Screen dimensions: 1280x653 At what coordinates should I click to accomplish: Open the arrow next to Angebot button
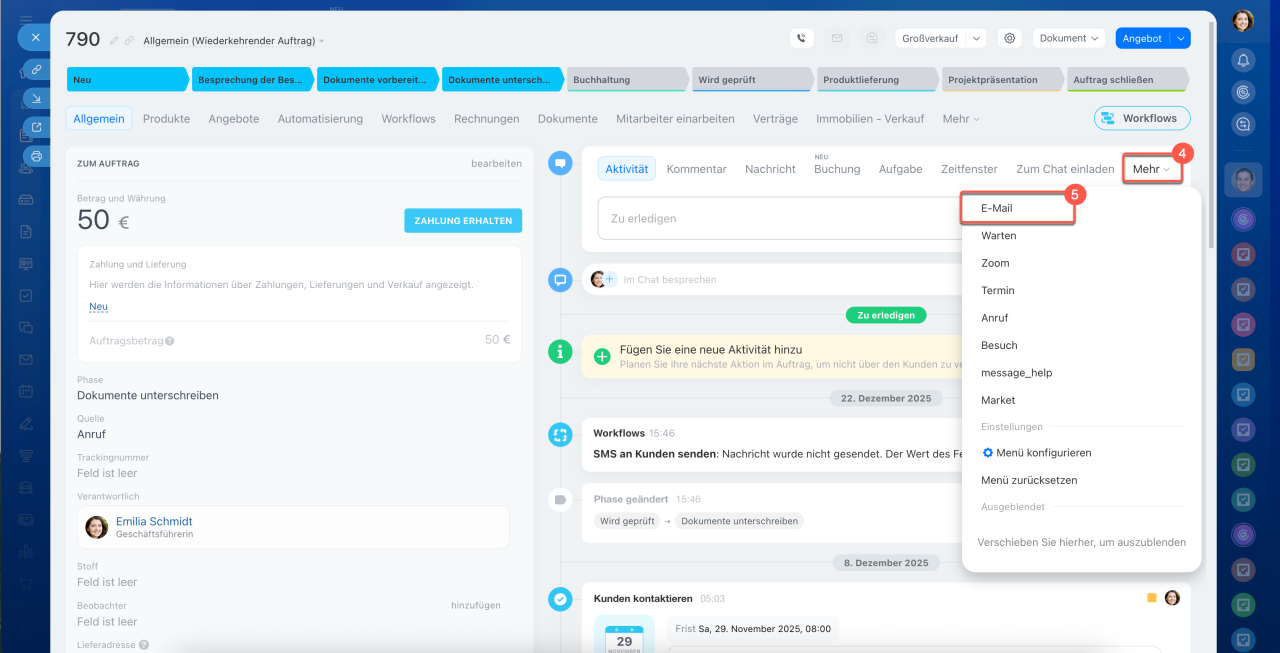pos(1181,38)
